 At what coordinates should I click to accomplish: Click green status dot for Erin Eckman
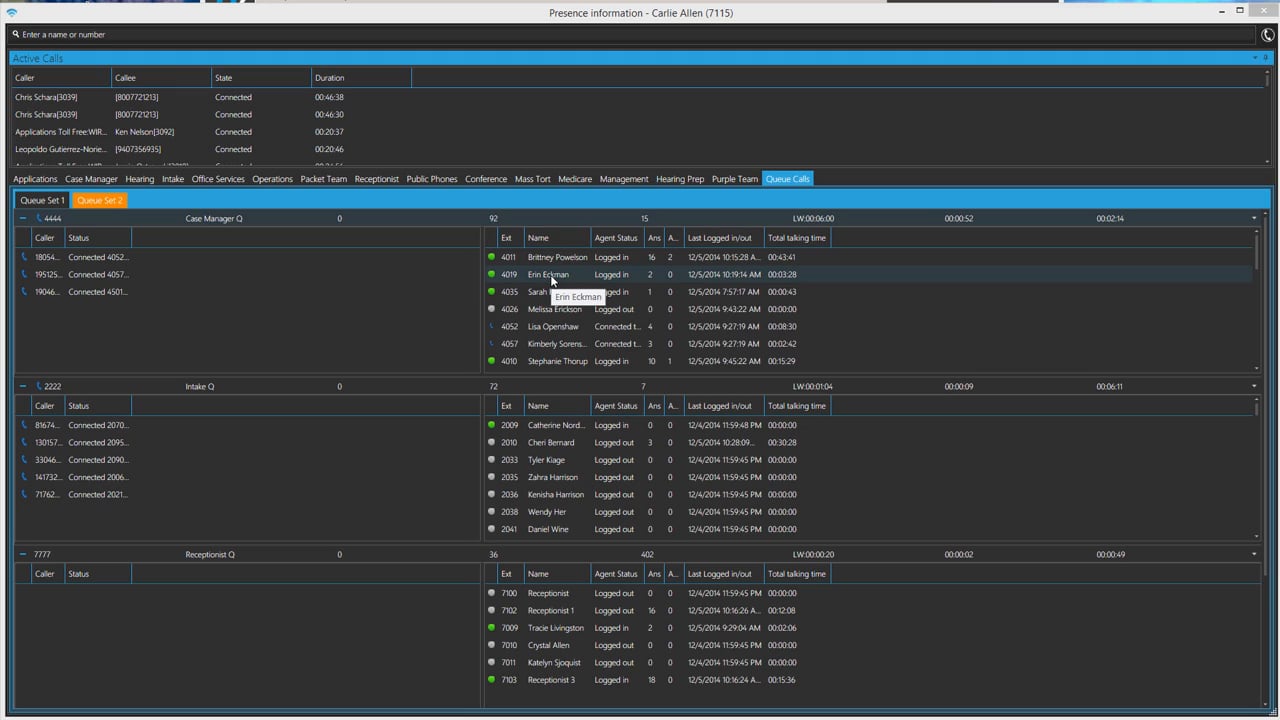click(491, 274)
